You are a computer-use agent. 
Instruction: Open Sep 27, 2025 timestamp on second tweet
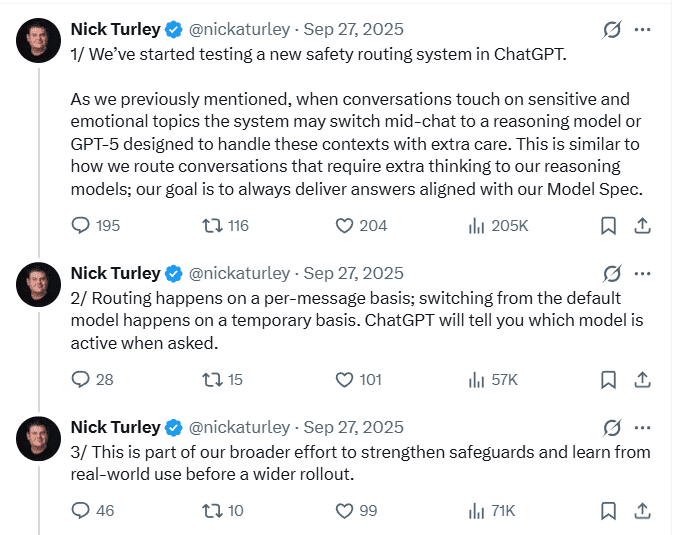(x=354, y=274)
